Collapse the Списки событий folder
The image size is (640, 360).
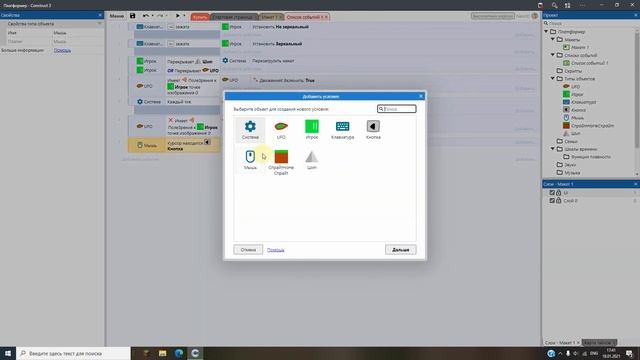(x=553, y=55)
